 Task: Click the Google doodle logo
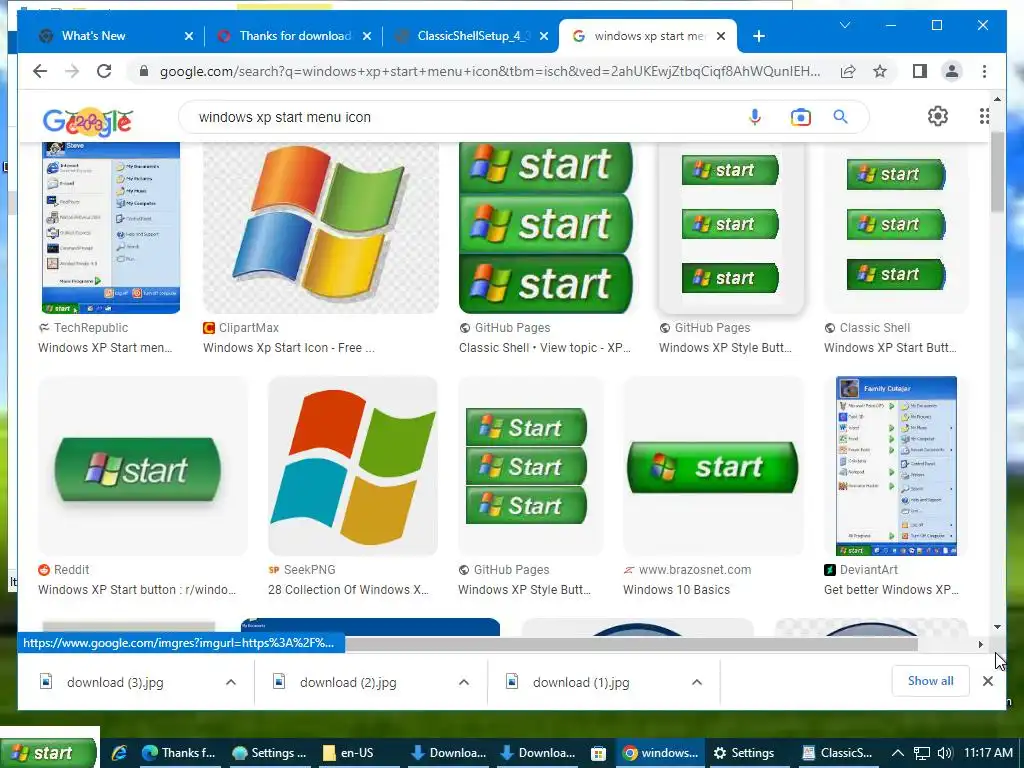pyautogui.click(x=88, y=121)
